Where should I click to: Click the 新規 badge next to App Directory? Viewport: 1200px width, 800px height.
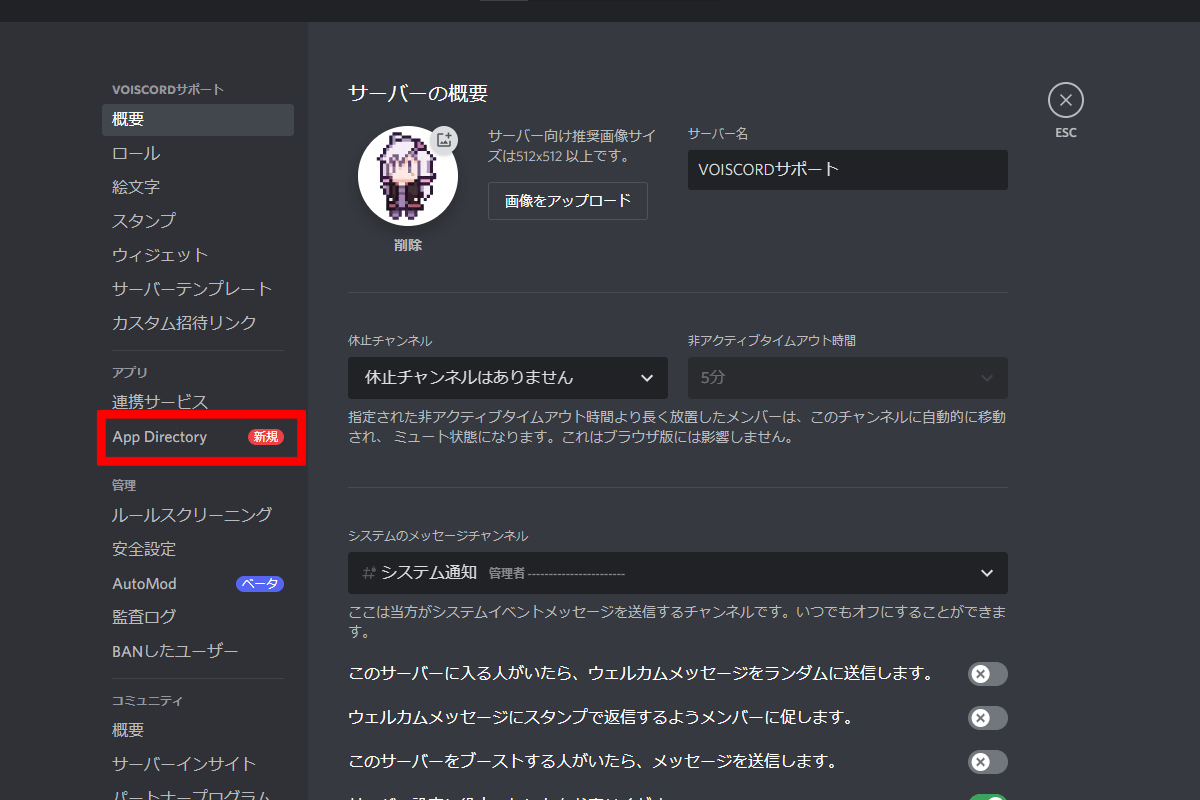tap(266, 437)
